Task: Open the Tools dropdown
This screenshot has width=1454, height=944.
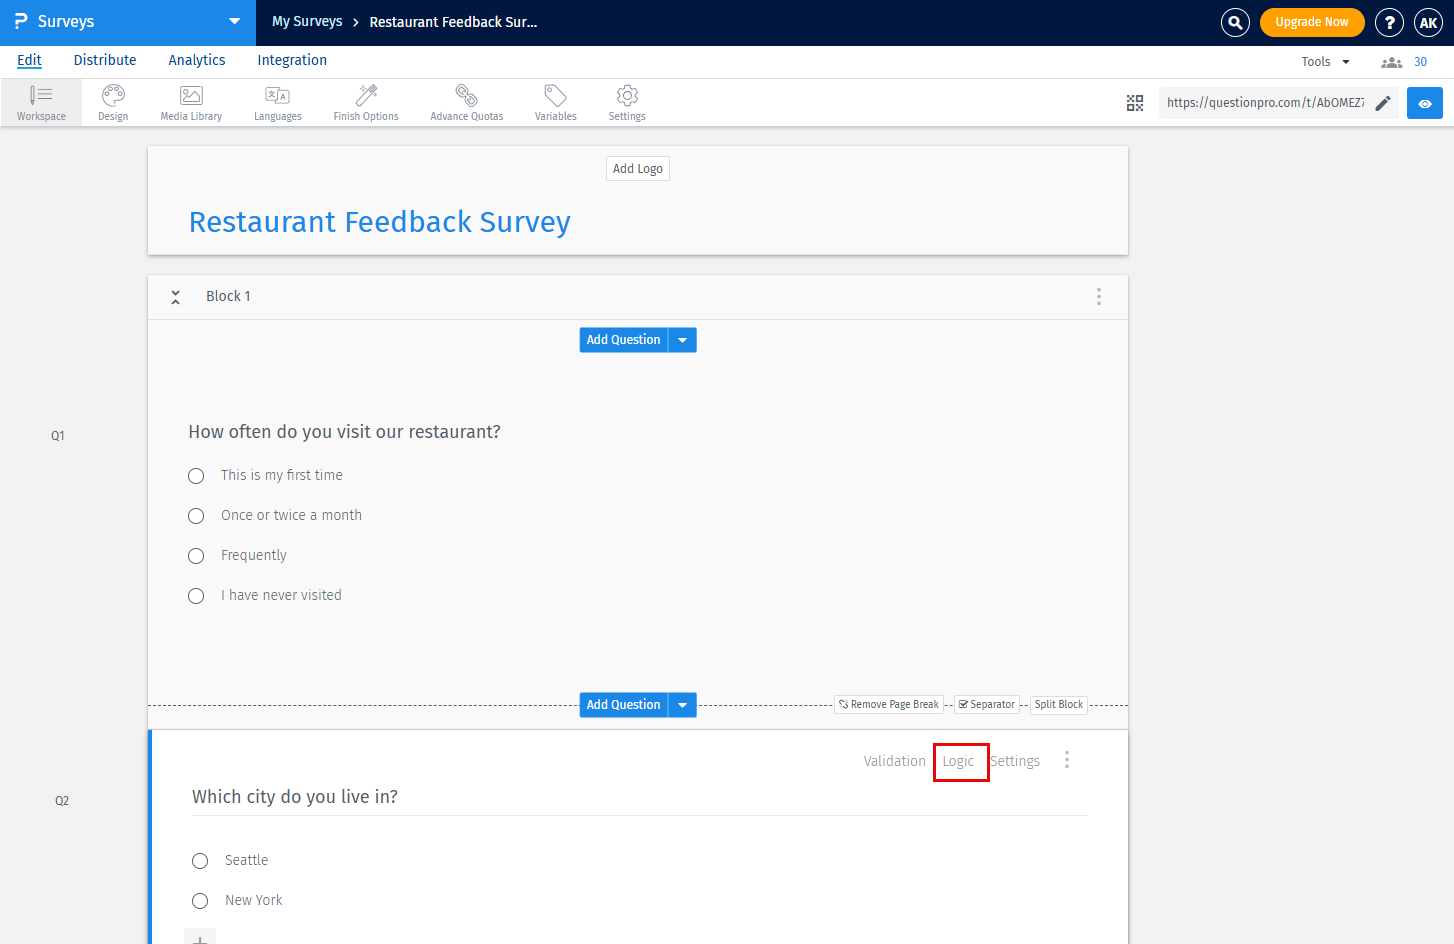Action: (x=1324, y=61)
